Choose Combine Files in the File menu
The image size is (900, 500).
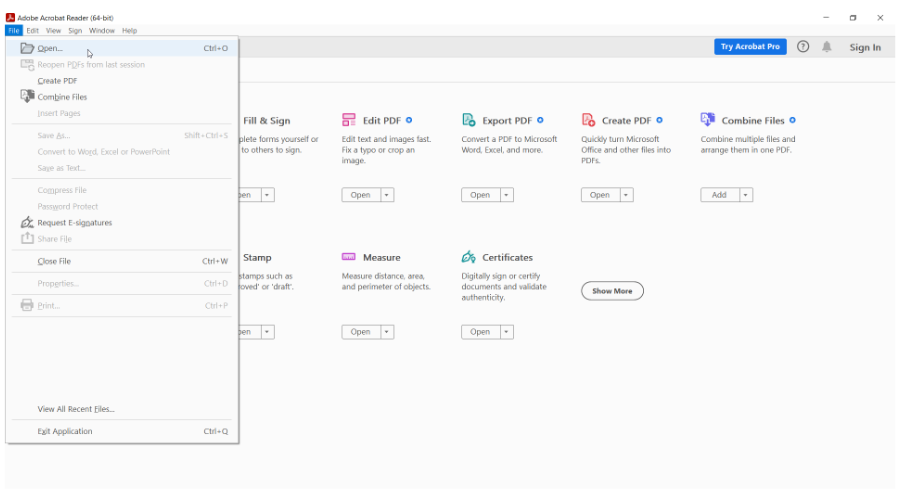pyautogui.click(x=122, y=97)
